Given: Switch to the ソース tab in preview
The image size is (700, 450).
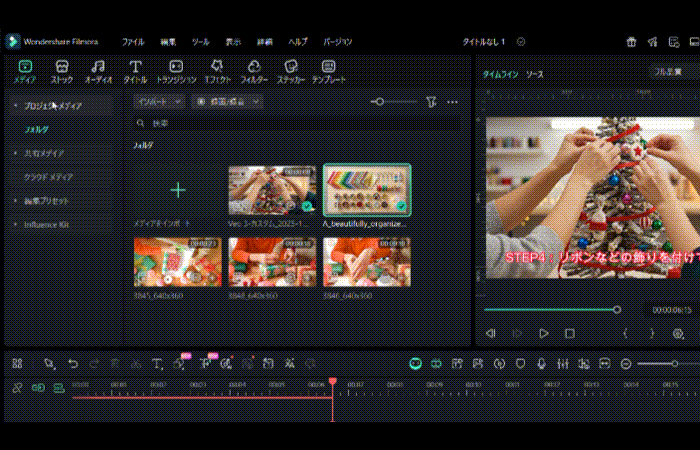Looking at the screenshot, I should (x=535, y=74).
